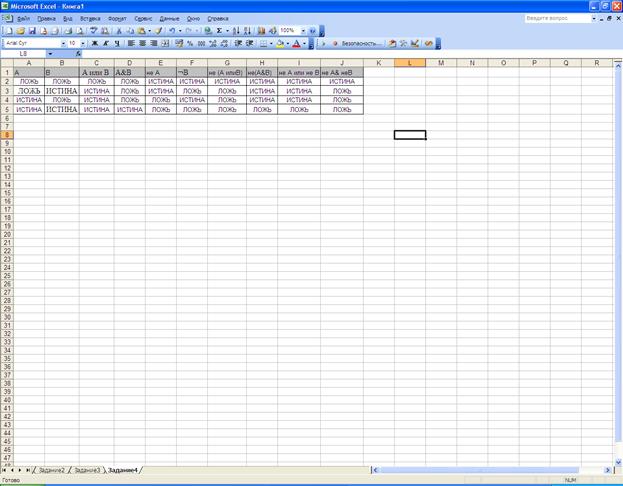Screen dimensions: 623x486
Task: Open the Сервис menu
Action: click(x=143, y=19)
